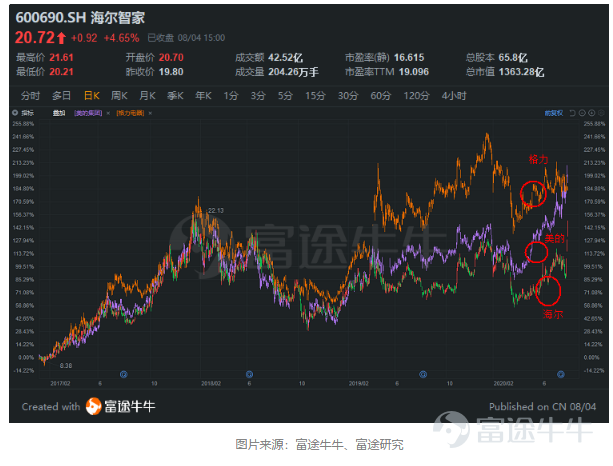The height and width of the screenshot is (466, 613).
Task: Switch chart to 30分 interval
Action: pos(348,96)
